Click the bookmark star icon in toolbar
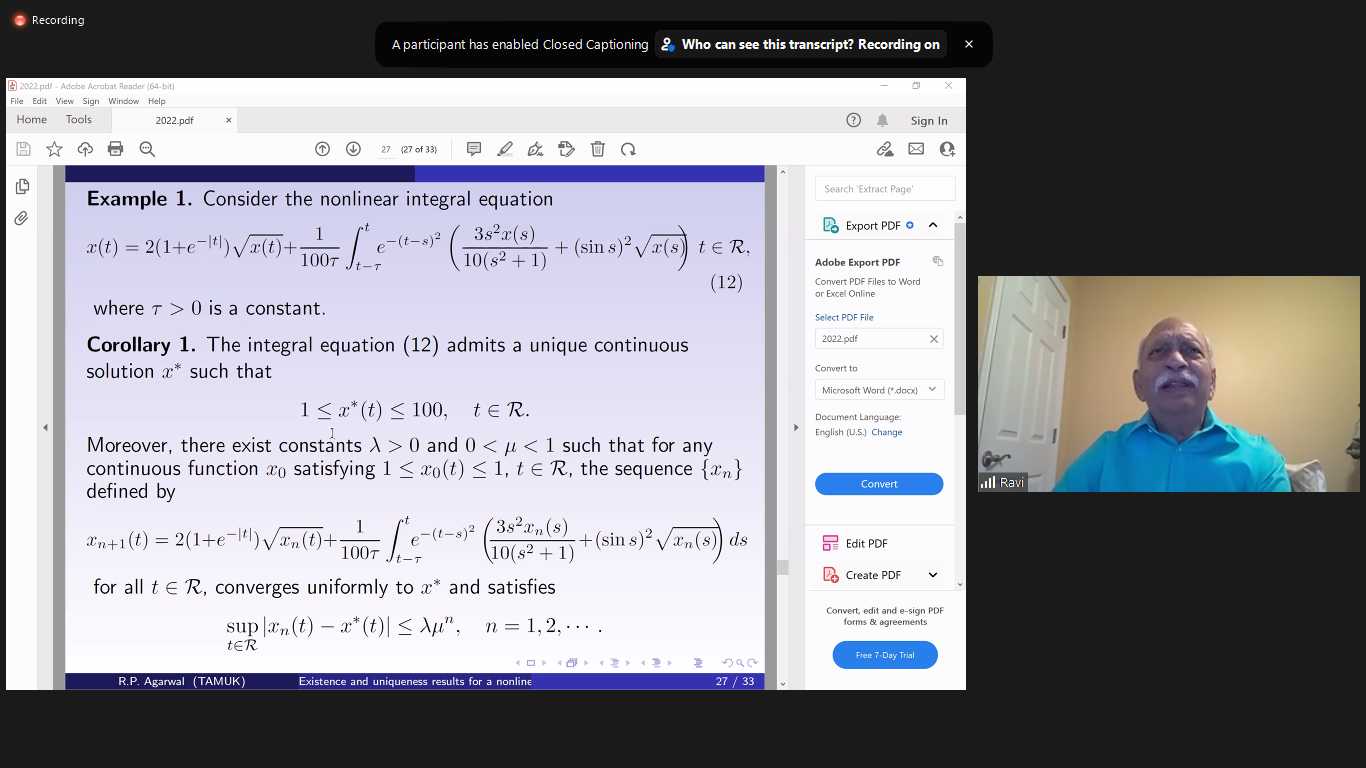Image resolution: width=1366 pixels, height=768 pixels. coord(54,149)
